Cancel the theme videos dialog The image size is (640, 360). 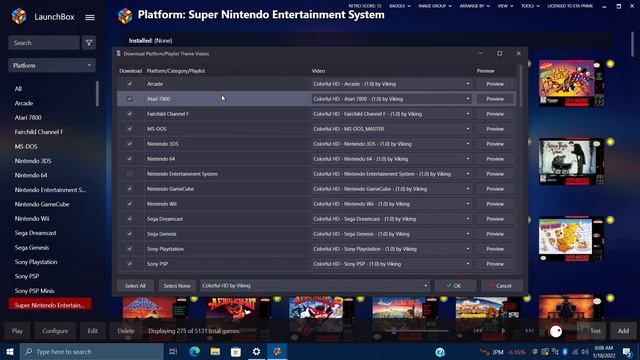502,286
